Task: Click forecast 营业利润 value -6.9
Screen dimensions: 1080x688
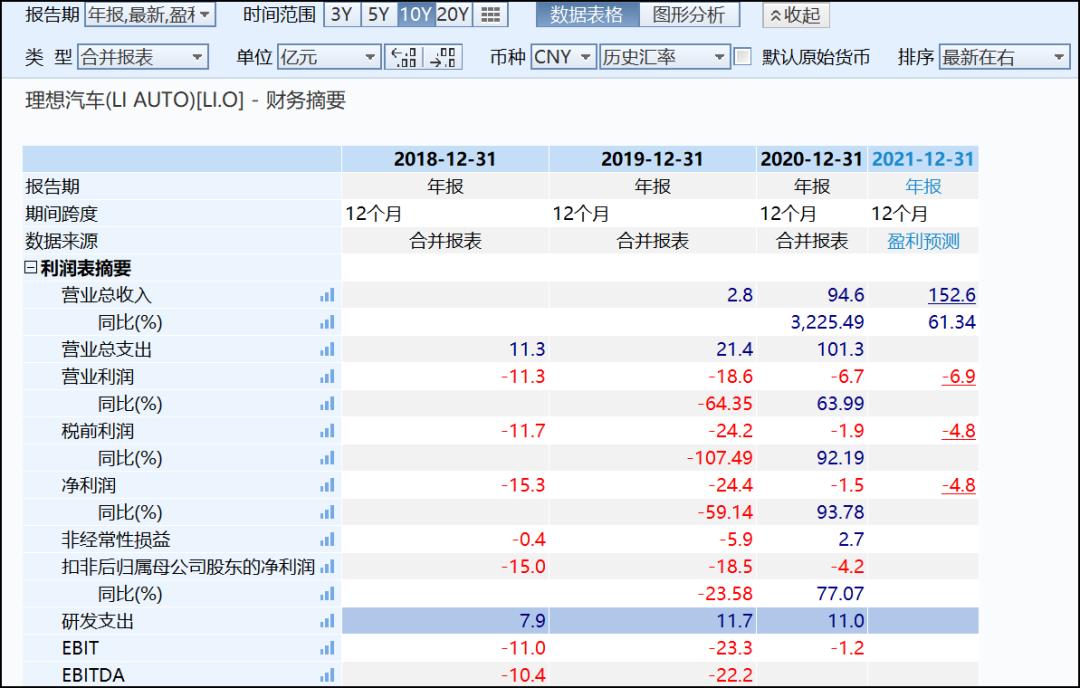Action: (x=959, y=377)
